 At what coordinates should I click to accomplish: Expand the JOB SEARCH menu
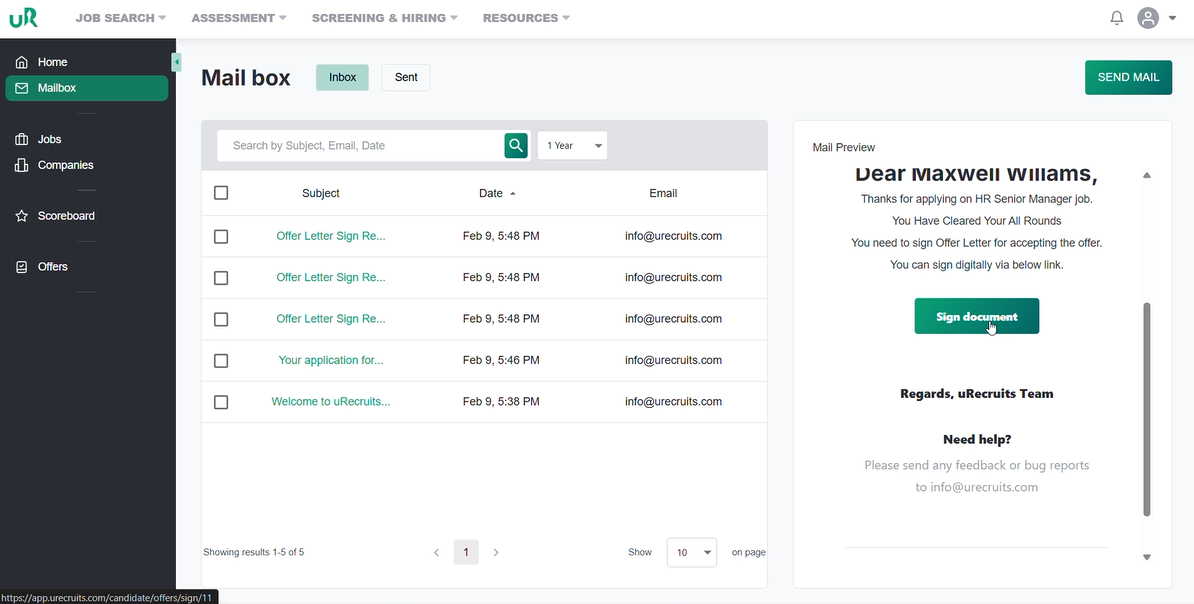(x=120, y=18)
